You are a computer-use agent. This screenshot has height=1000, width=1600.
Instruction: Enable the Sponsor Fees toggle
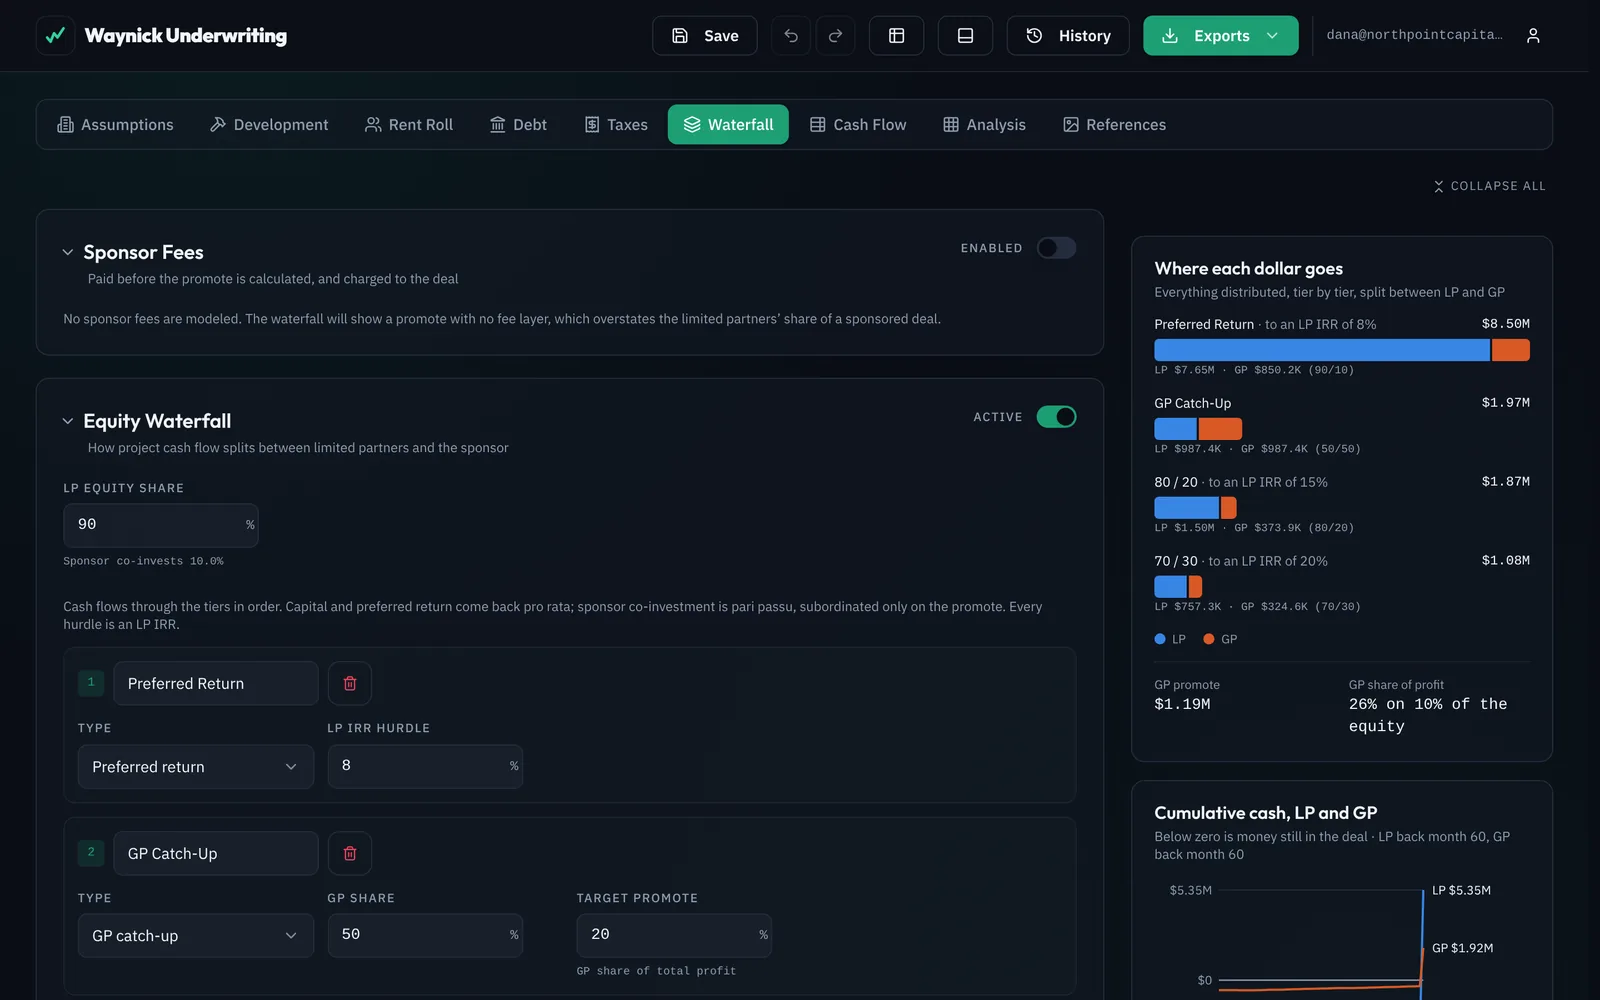[x=1056, y=248]
